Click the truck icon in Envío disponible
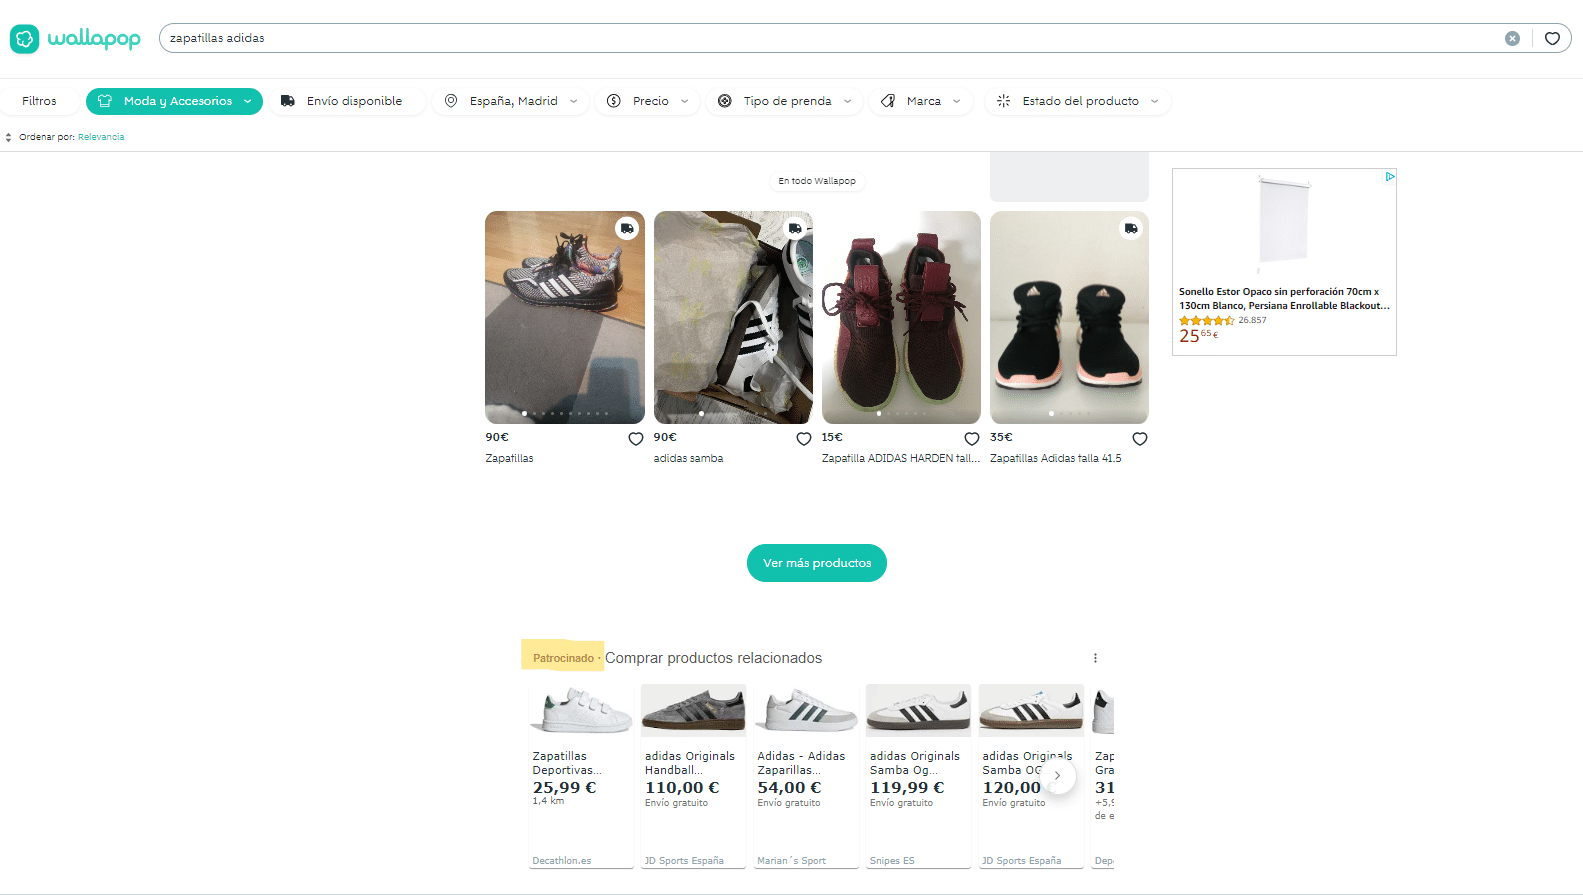Viewport: 1583px width, 895px height. point(288,101)
